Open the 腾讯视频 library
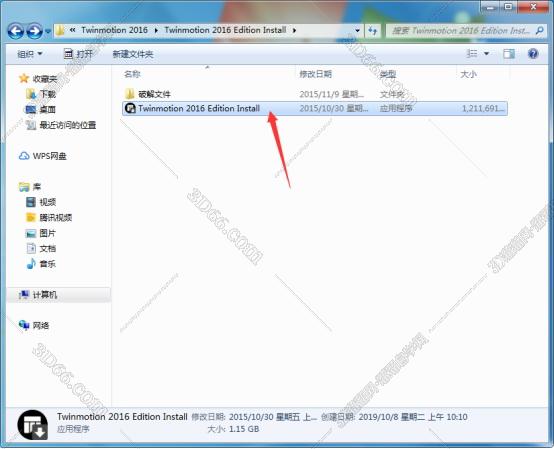 (55, 218)
